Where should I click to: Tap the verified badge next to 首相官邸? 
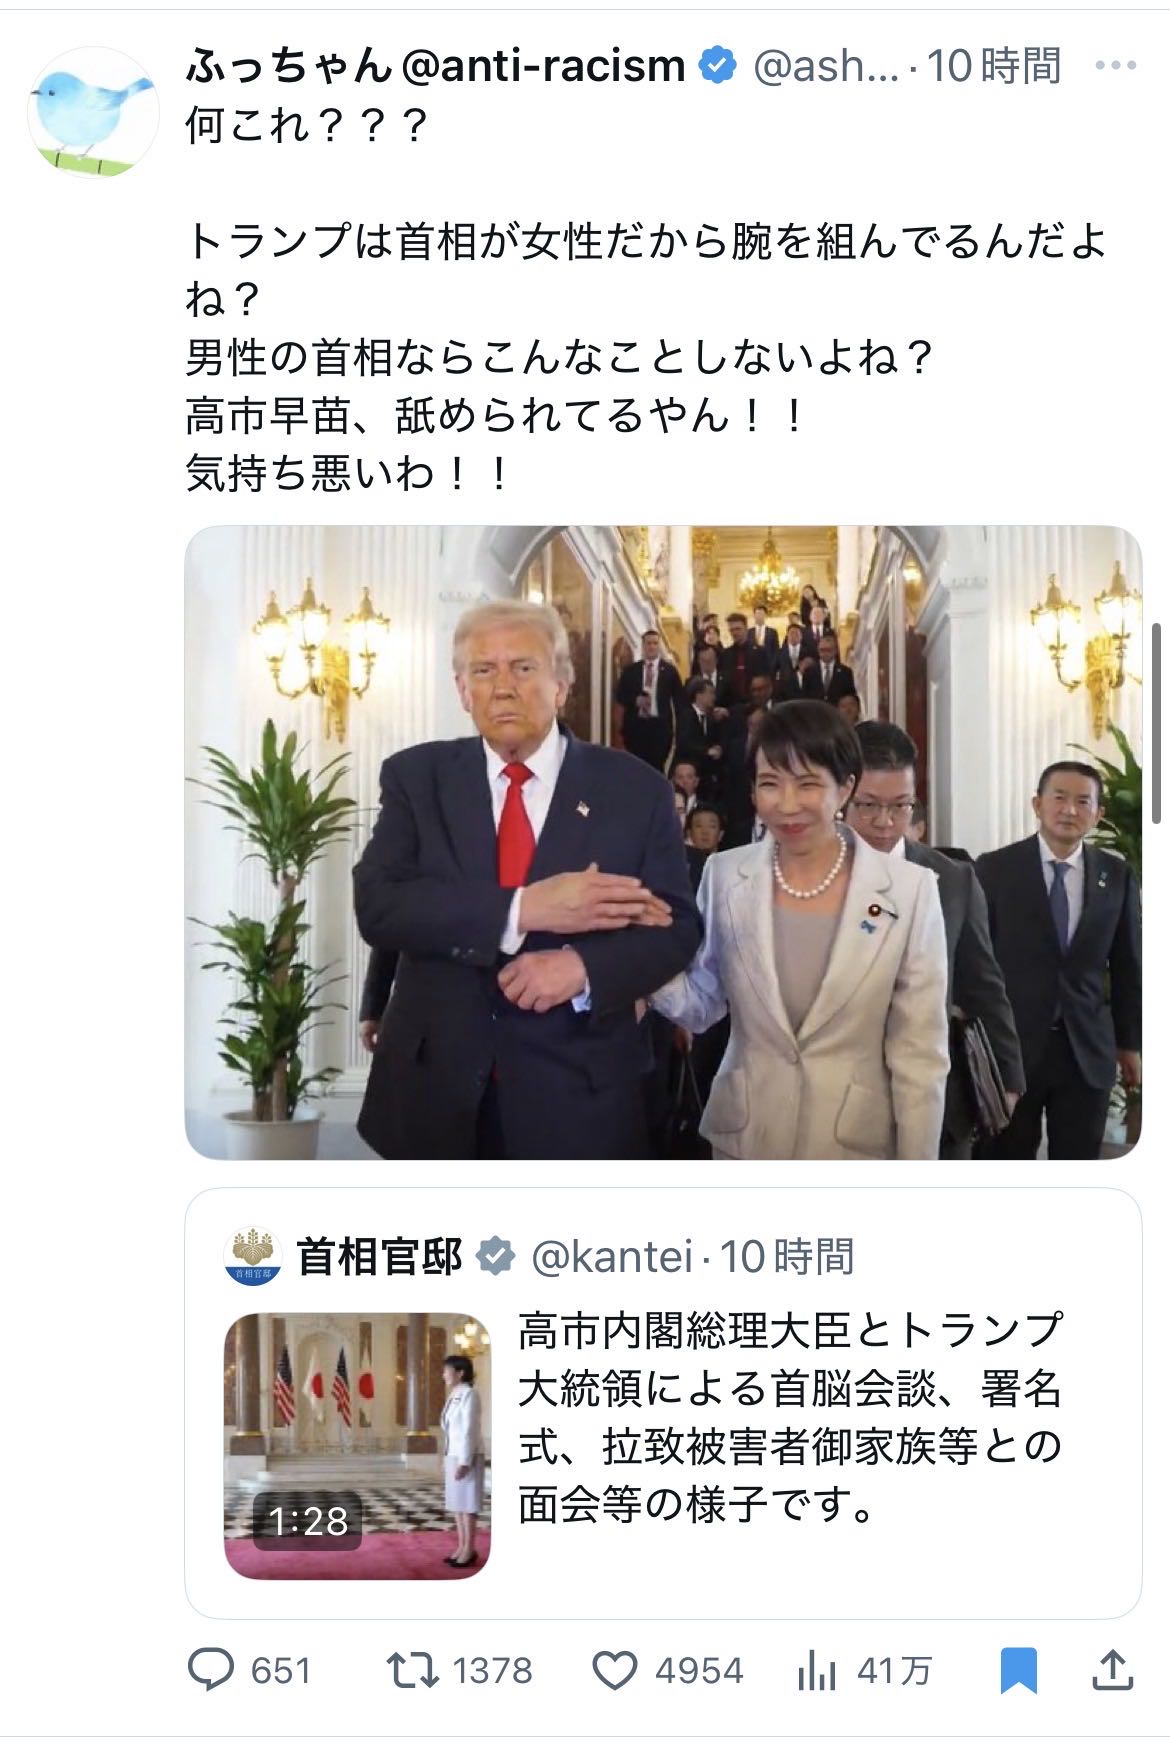[x=495, y=1256]
